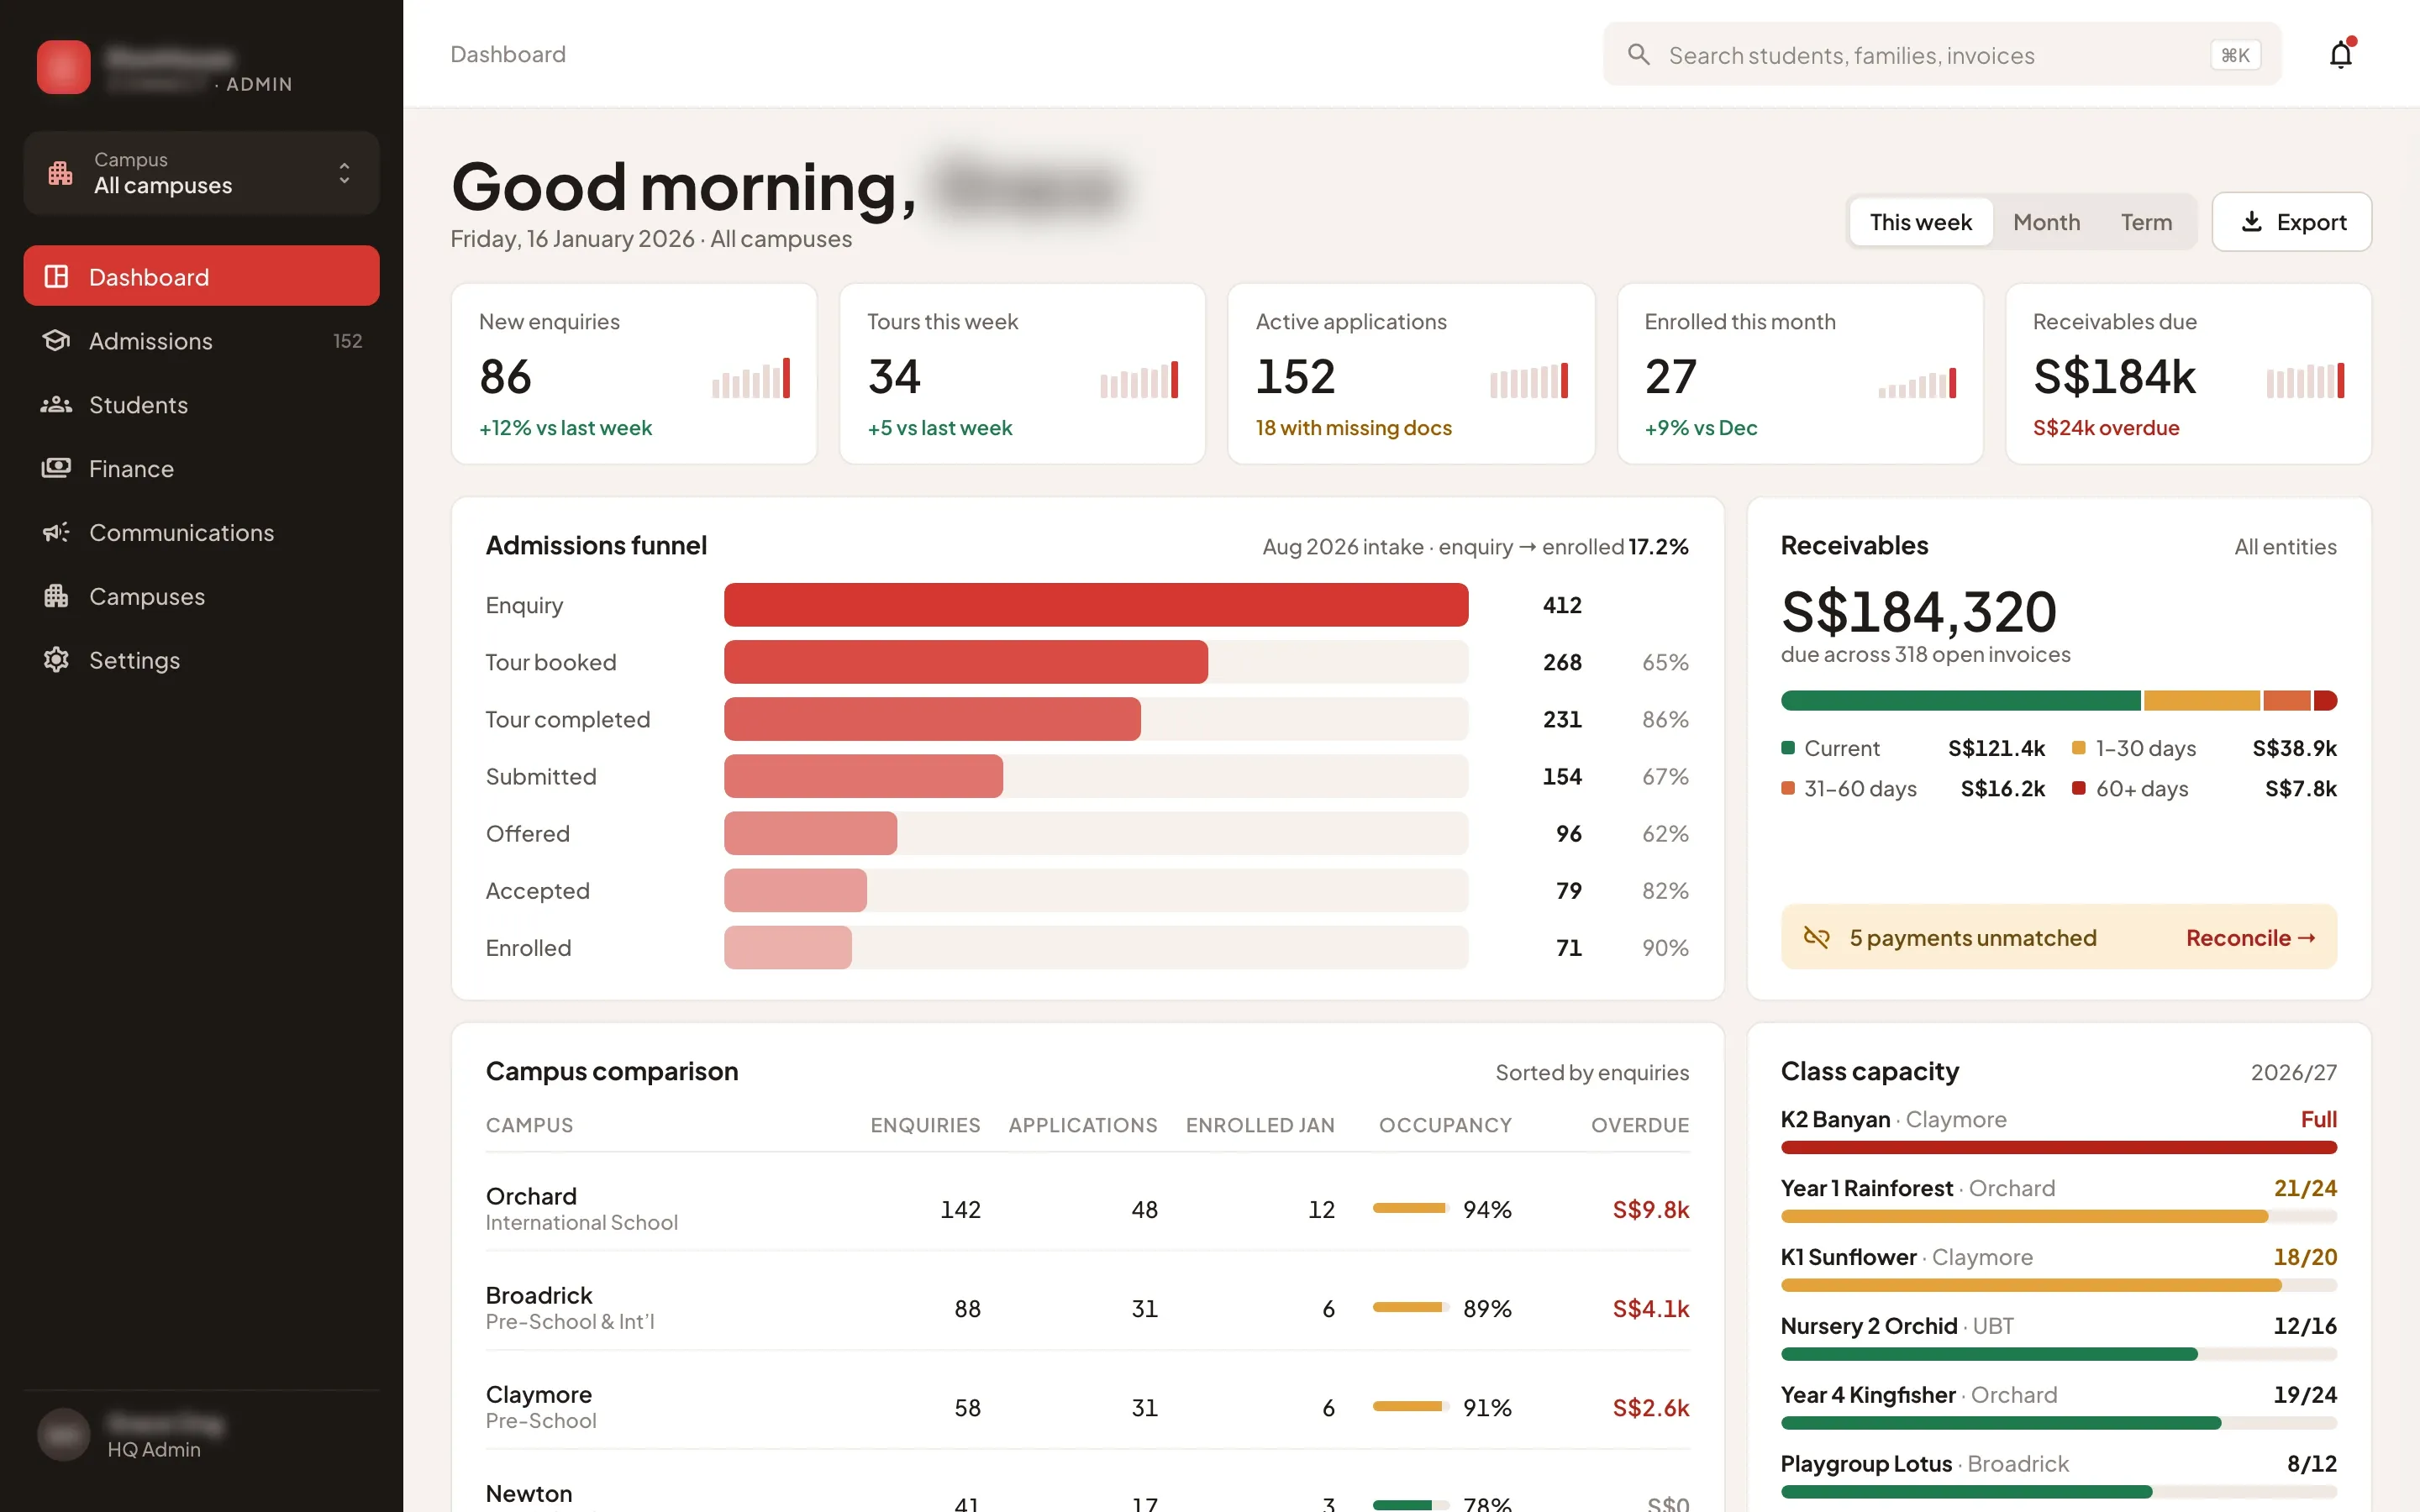The width and height of the screenshot is (2420, 1512).
Task: Click the red app logo
Action: 63,67
